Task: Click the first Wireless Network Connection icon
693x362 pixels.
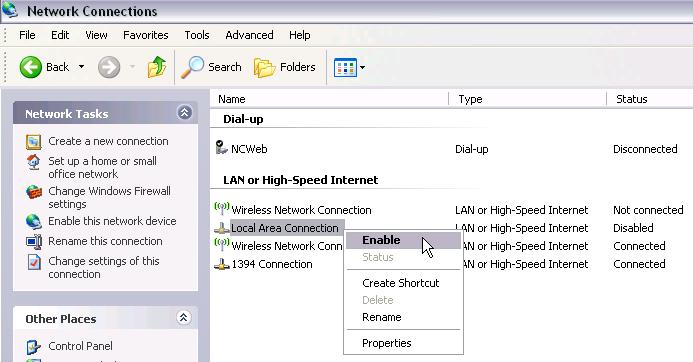Action: click(221, 208)
